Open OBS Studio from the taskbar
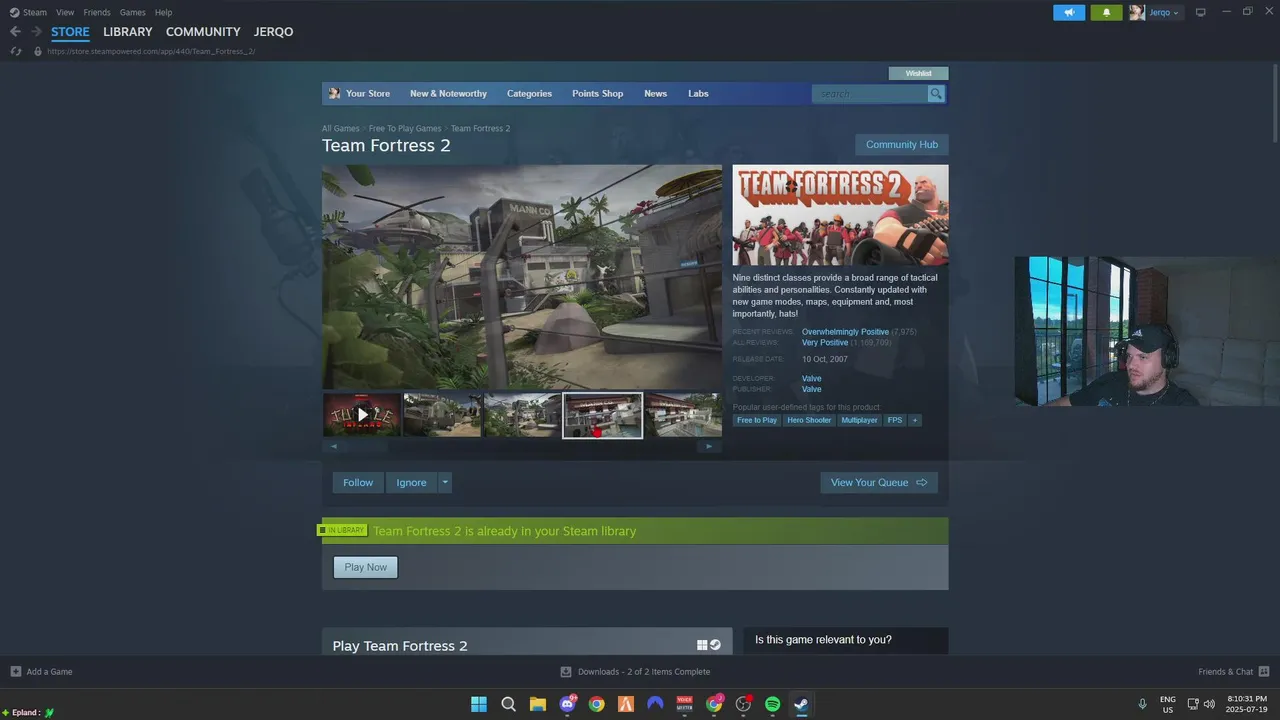Viewport: 1280px width, 720px height. coord(743,704)
